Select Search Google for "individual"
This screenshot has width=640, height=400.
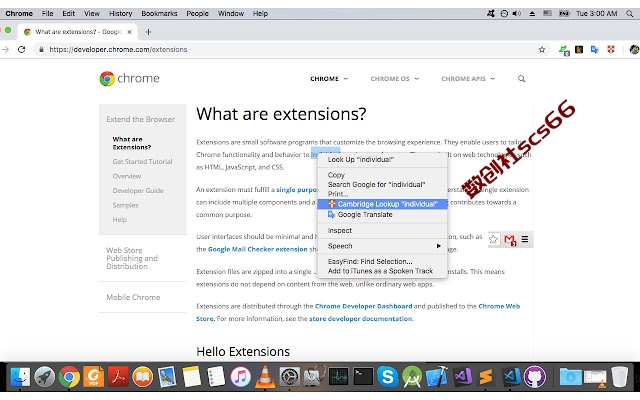[382, 184]
